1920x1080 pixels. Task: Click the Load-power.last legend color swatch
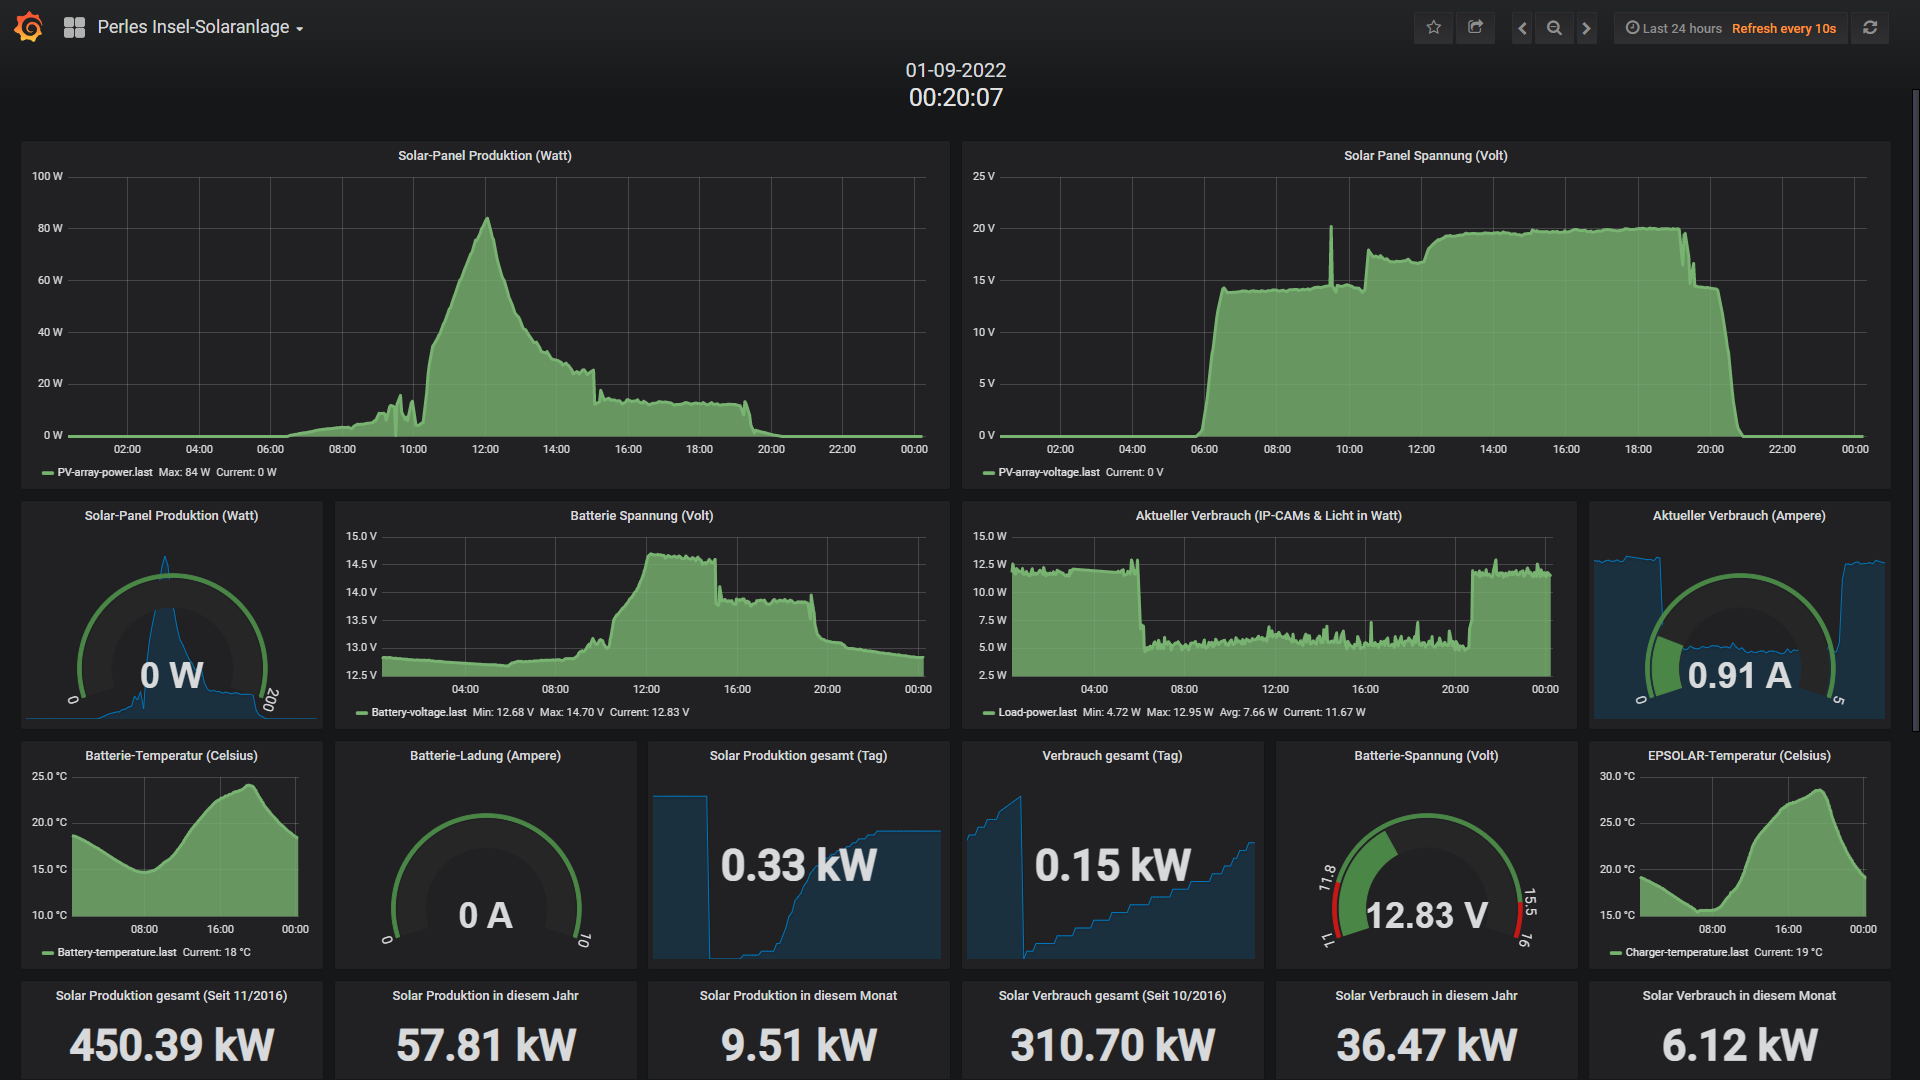[x=988, y=713]
